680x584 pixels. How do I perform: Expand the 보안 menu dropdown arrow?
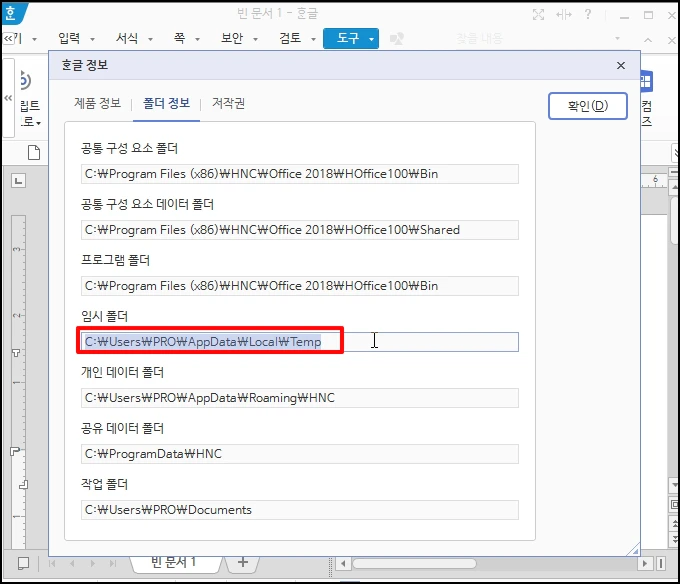pos(255,39)
